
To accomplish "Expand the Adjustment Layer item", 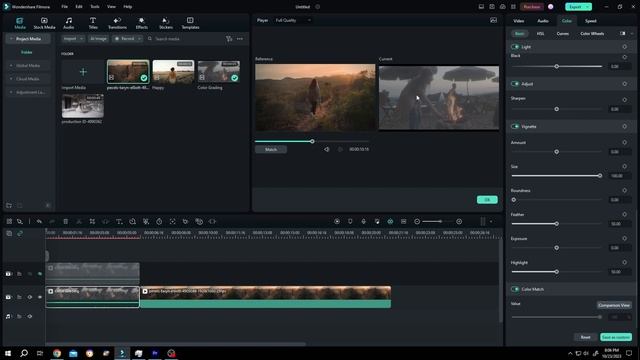I will coord(11,92).
